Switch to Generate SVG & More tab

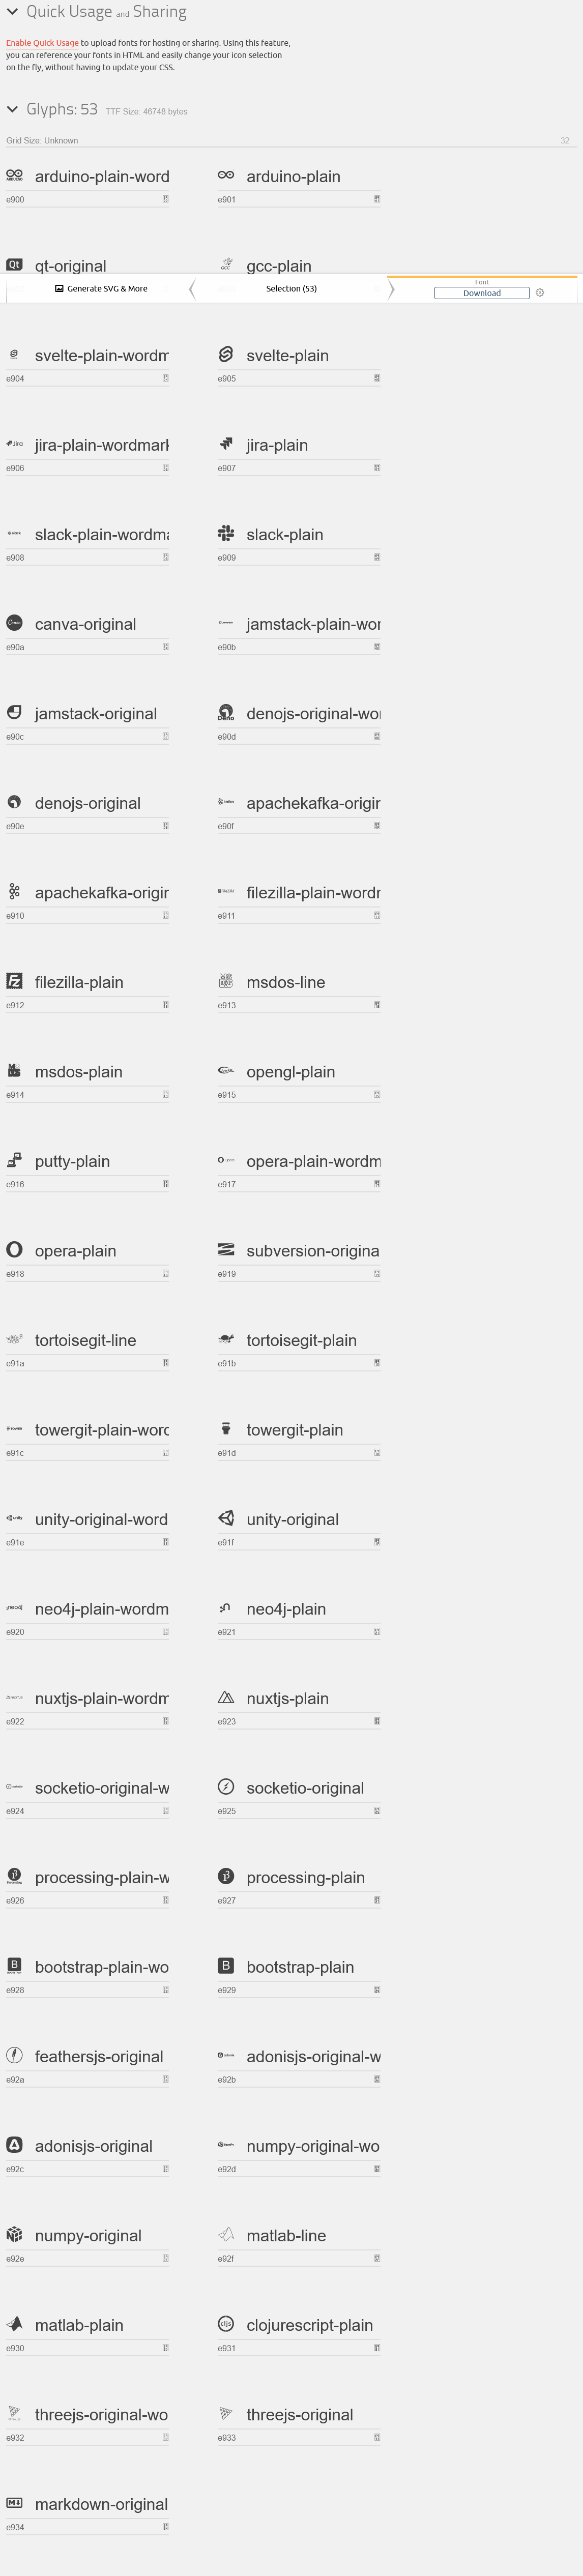[101, 289]
